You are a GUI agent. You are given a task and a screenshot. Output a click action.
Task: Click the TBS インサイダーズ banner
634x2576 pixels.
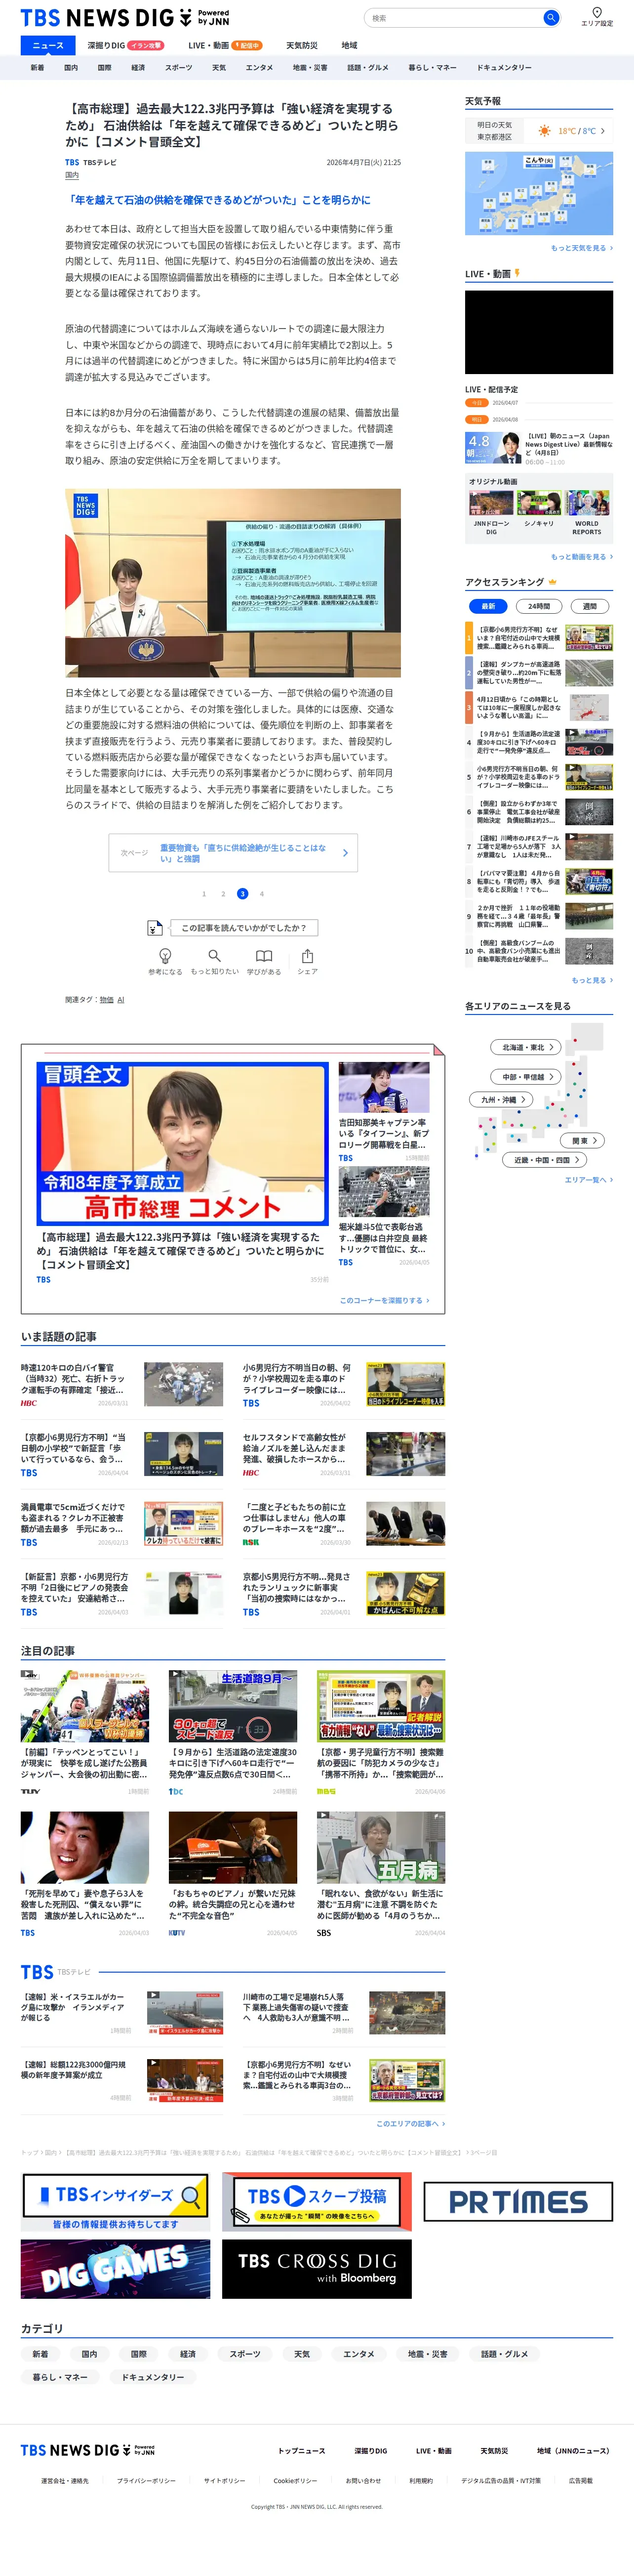point(116,2202)
